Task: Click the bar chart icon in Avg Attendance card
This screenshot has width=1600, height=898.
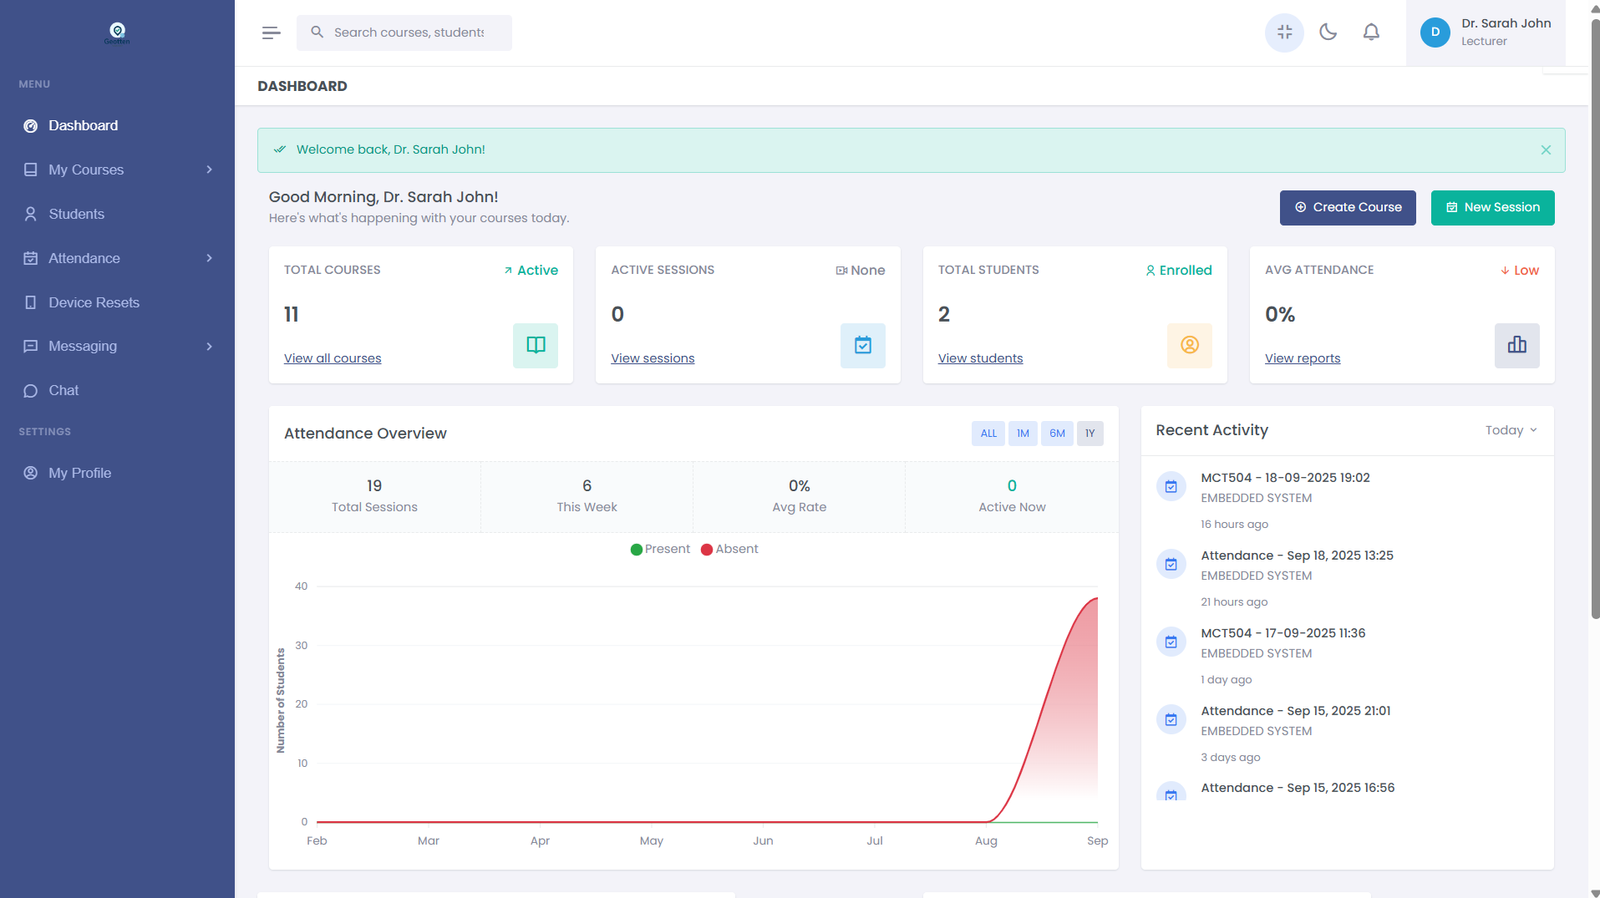Action: click(1516, 345)
